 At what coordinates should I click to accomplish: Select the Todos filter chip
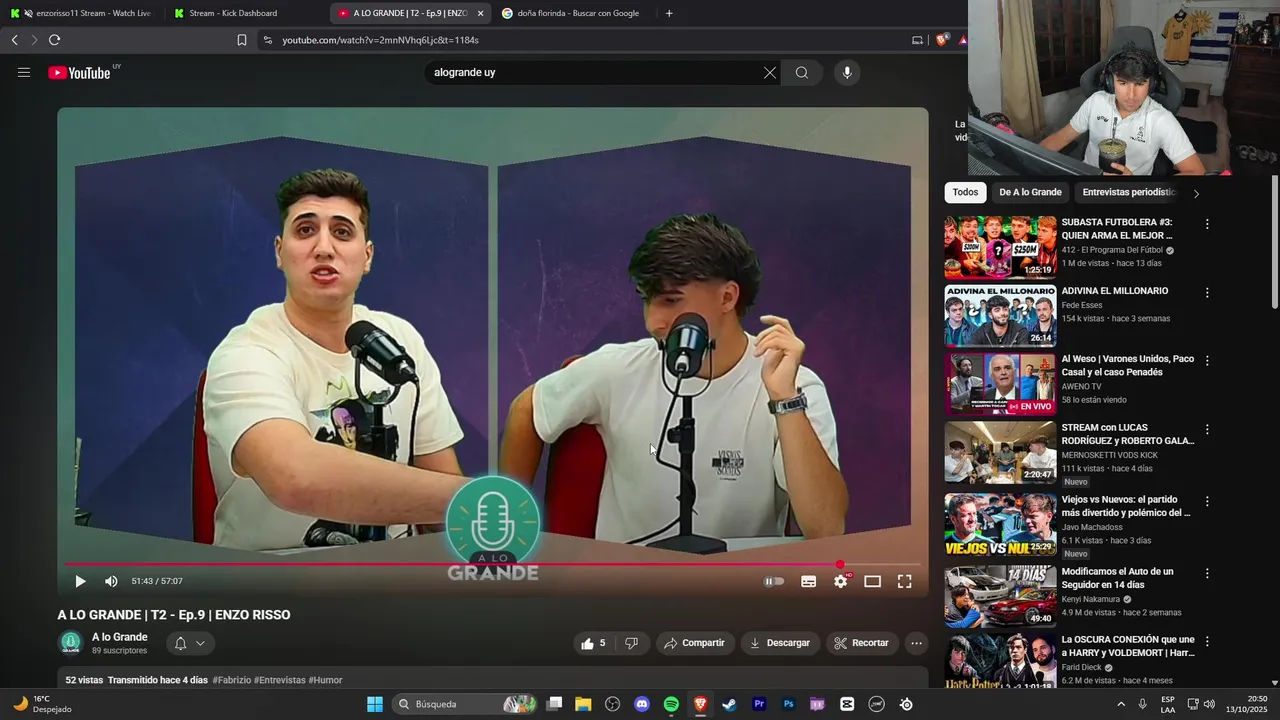coord(965,192)
